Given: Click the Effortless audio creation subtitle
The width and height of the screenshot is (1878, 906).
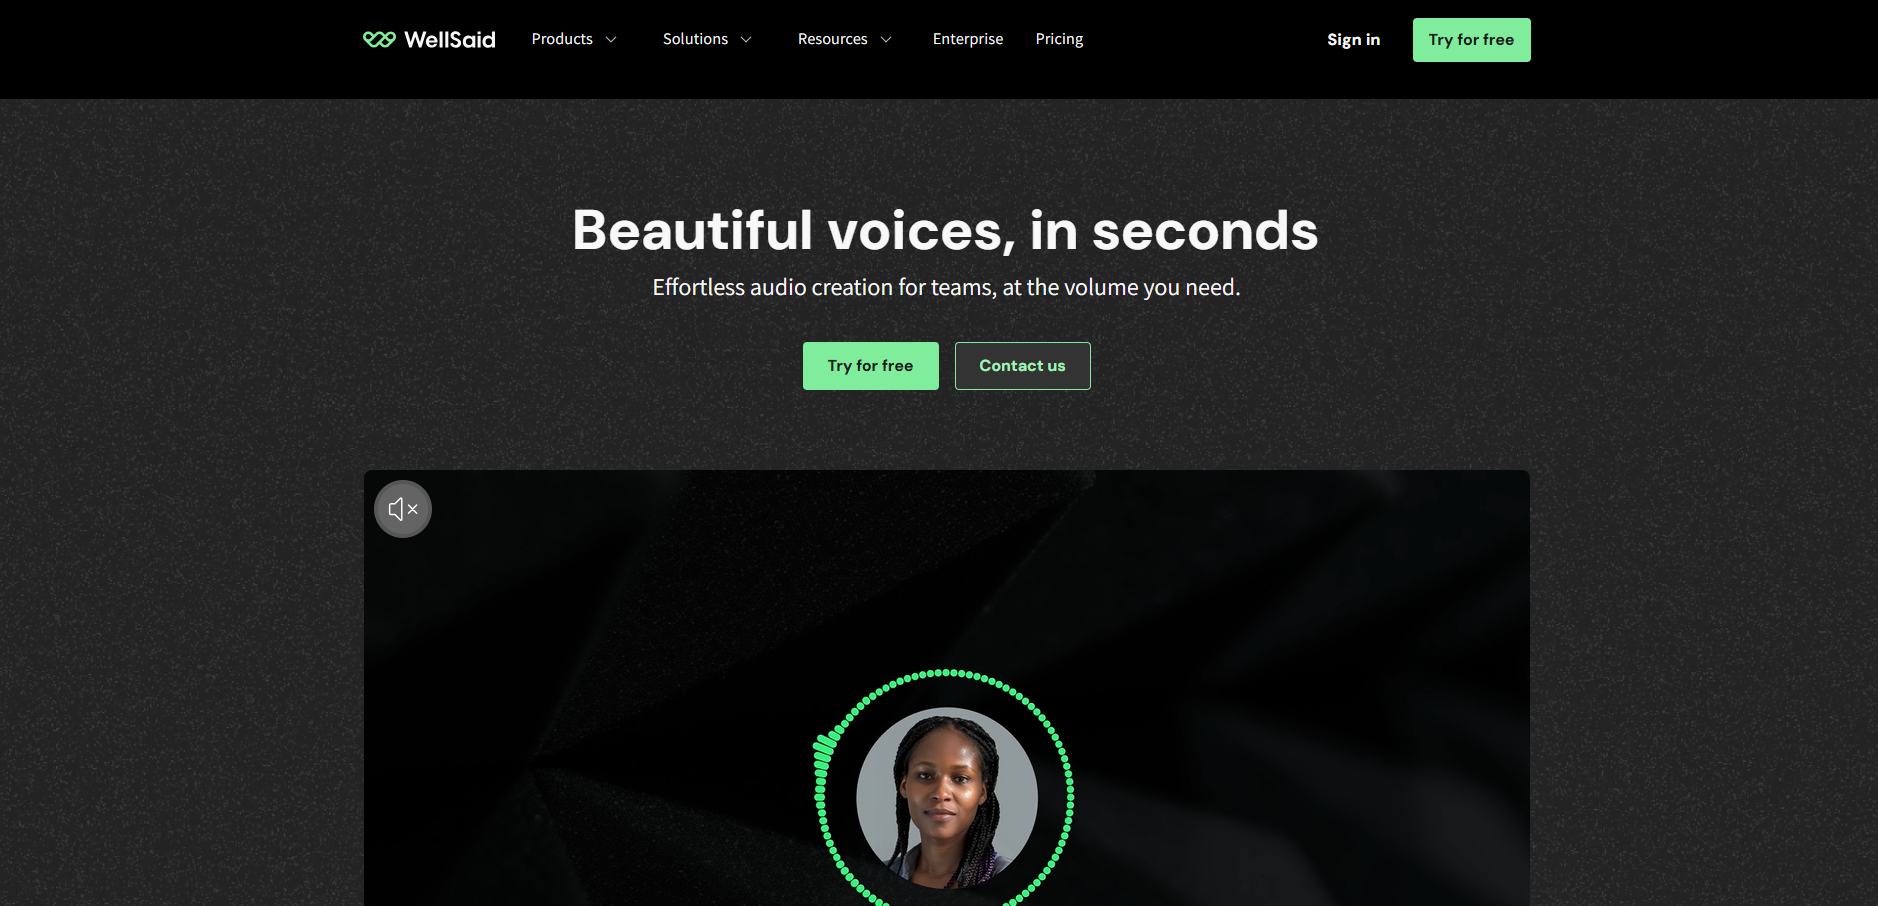Looking at the screenshot, I should click(946, 288).
